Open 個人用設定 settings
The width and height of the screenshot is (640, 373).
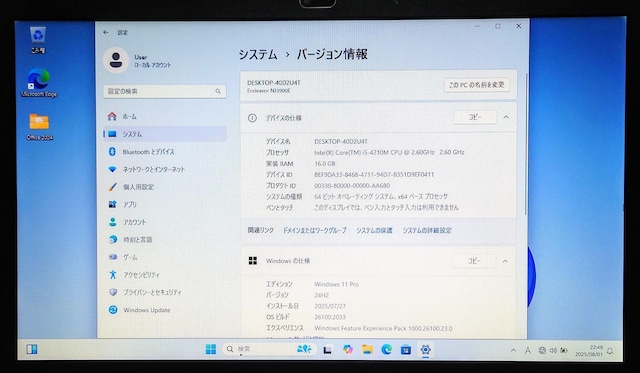(x=164, y=187)
